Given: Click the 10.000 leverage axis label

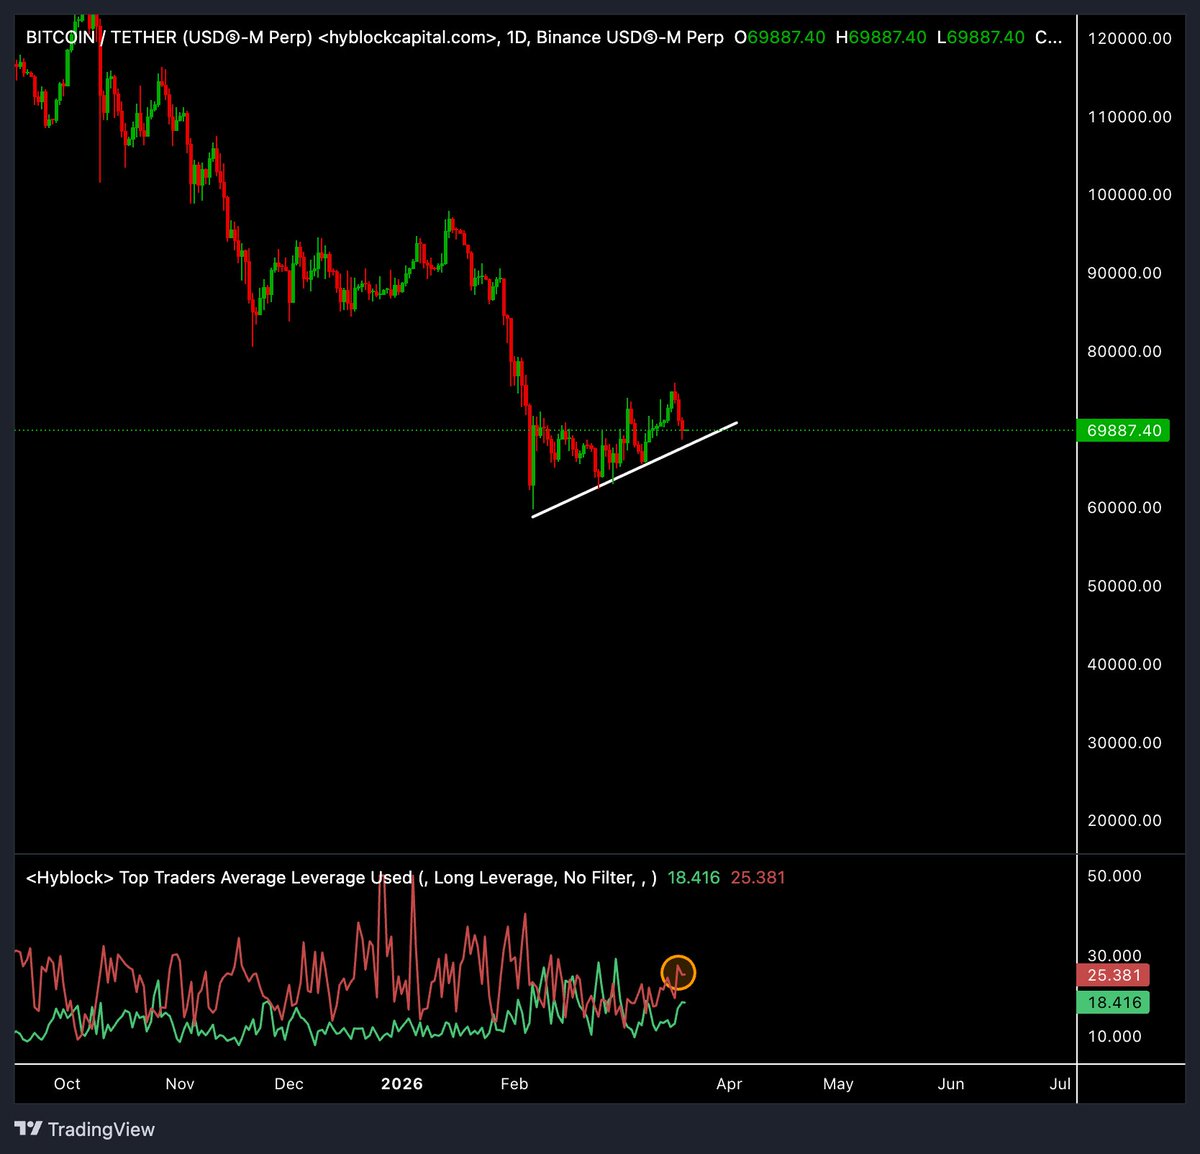Looking at the screenshot, I should pyautogui.click(x=1114, y=1036).
